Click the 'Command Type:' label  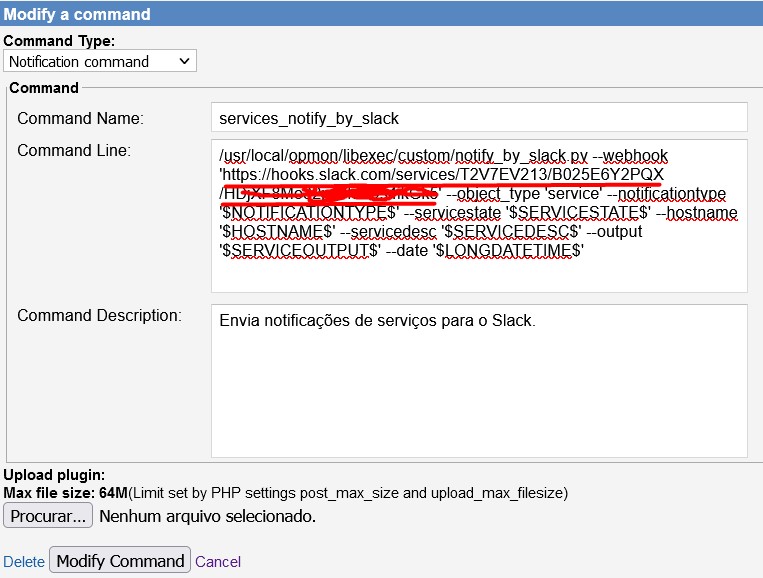coord(60,41)
